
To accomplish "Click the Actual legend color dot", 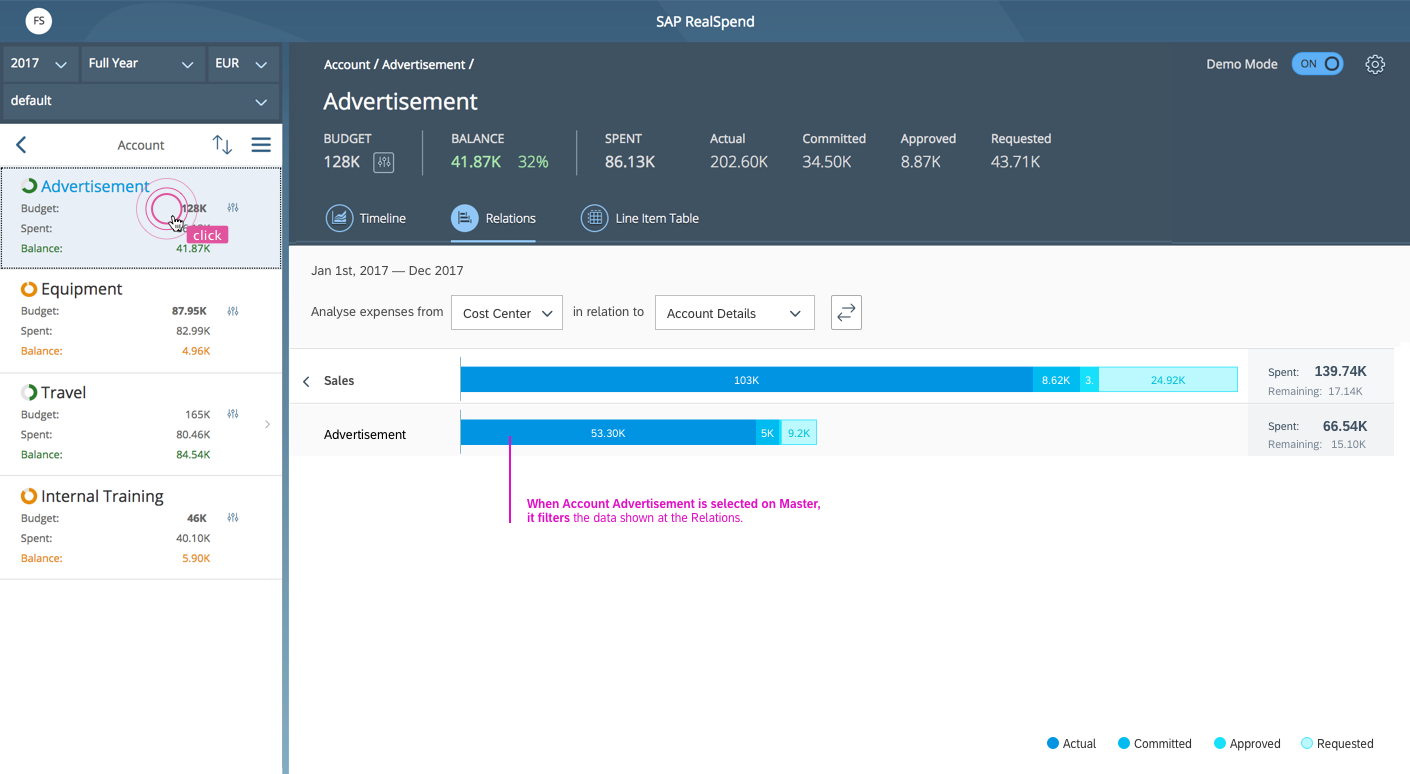I will click(x=1053, y=743).
